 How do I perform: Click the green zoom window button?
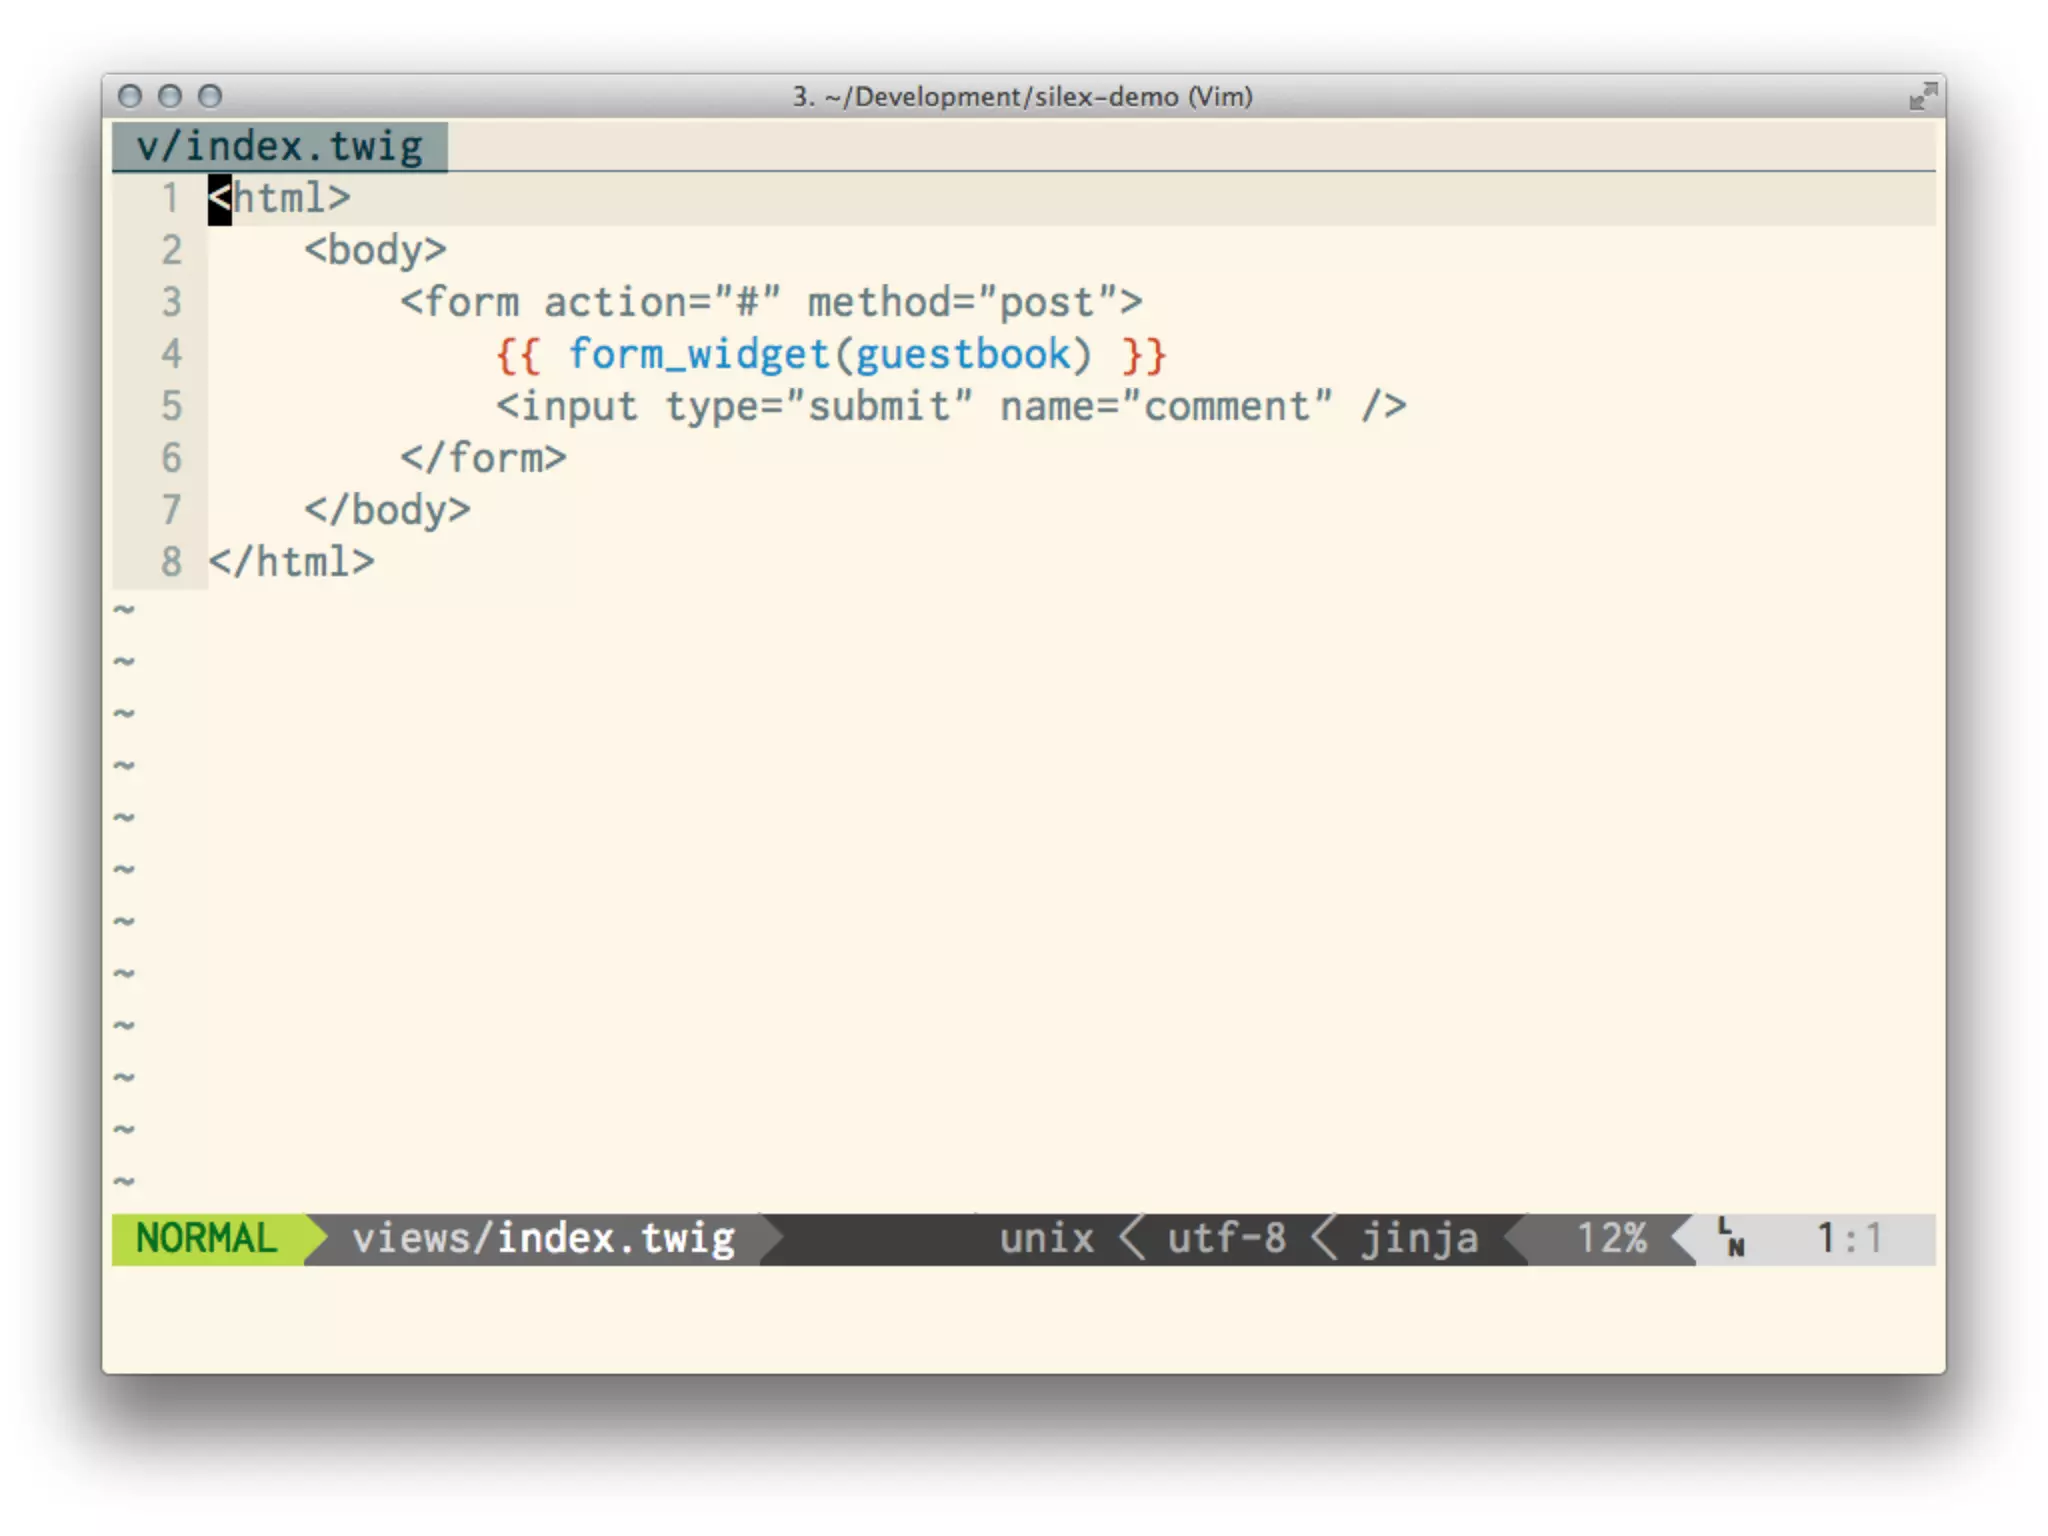coord(210,96)
